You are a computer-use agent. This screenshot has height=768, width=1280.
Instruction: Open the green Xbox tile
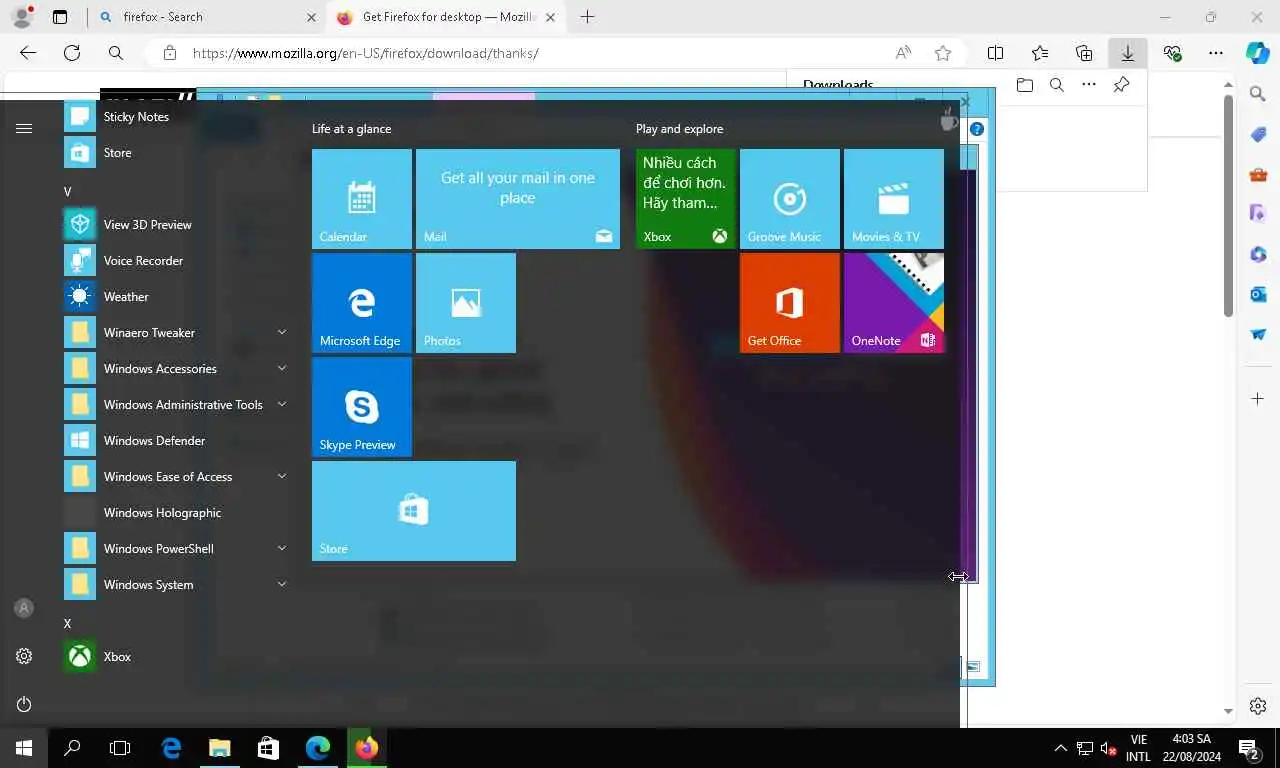point(686,199)
